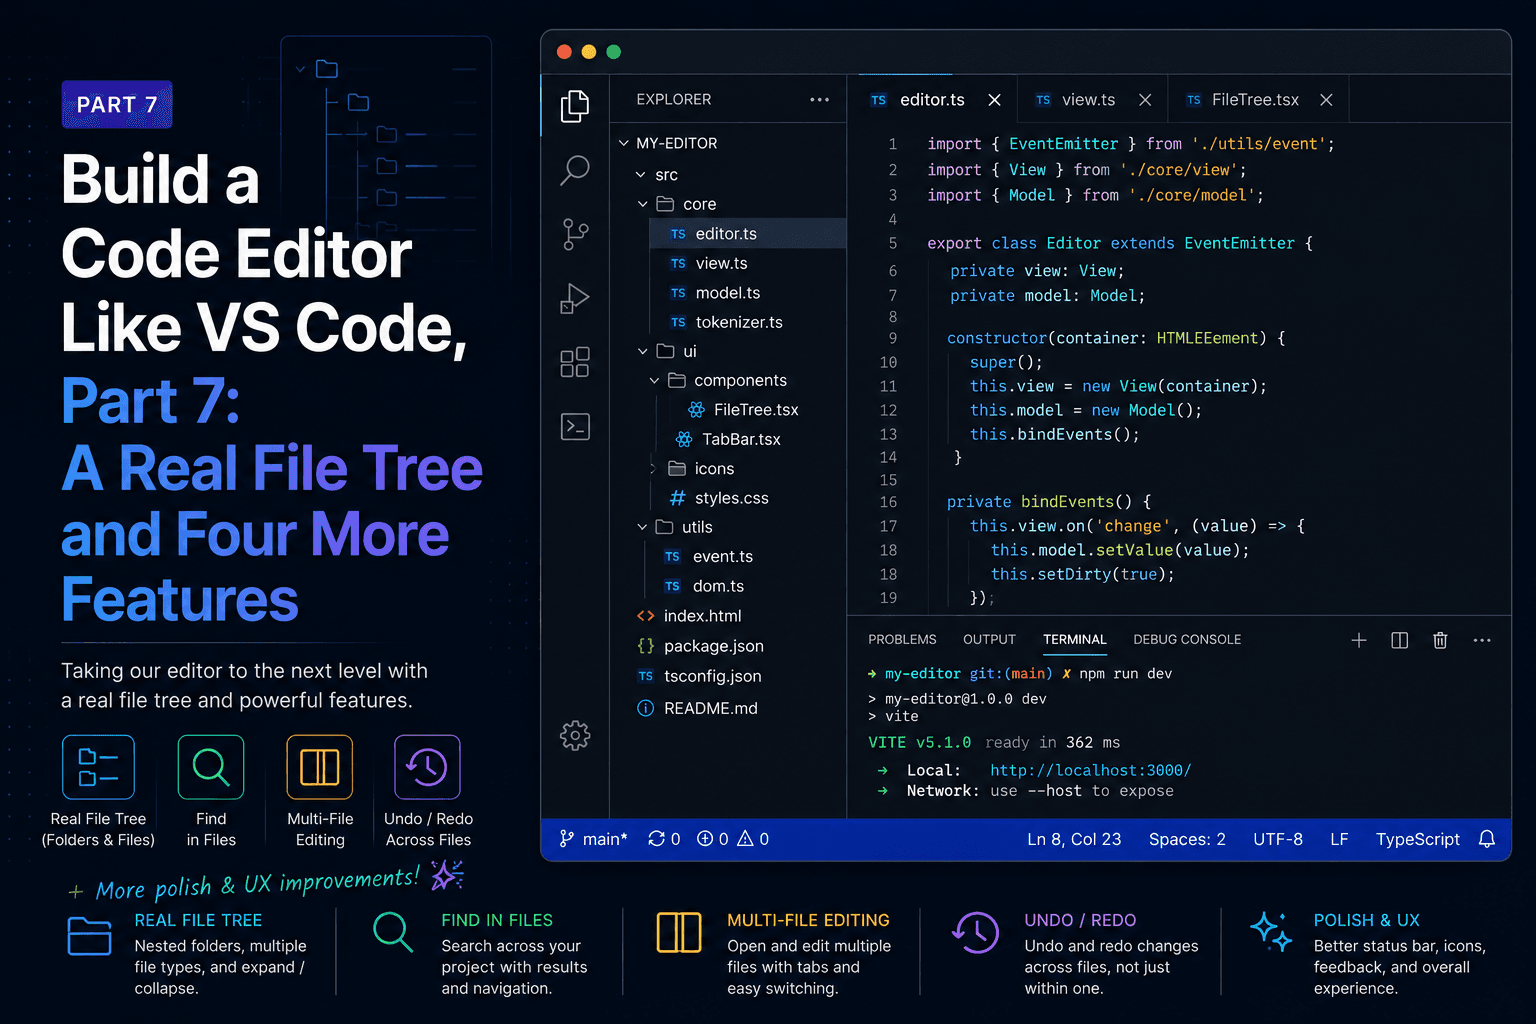This screenshot has height=1024, width=1536.
Task: Click line number 16 in the gutter
Action: pyautogui.click(x=888, y=502)
